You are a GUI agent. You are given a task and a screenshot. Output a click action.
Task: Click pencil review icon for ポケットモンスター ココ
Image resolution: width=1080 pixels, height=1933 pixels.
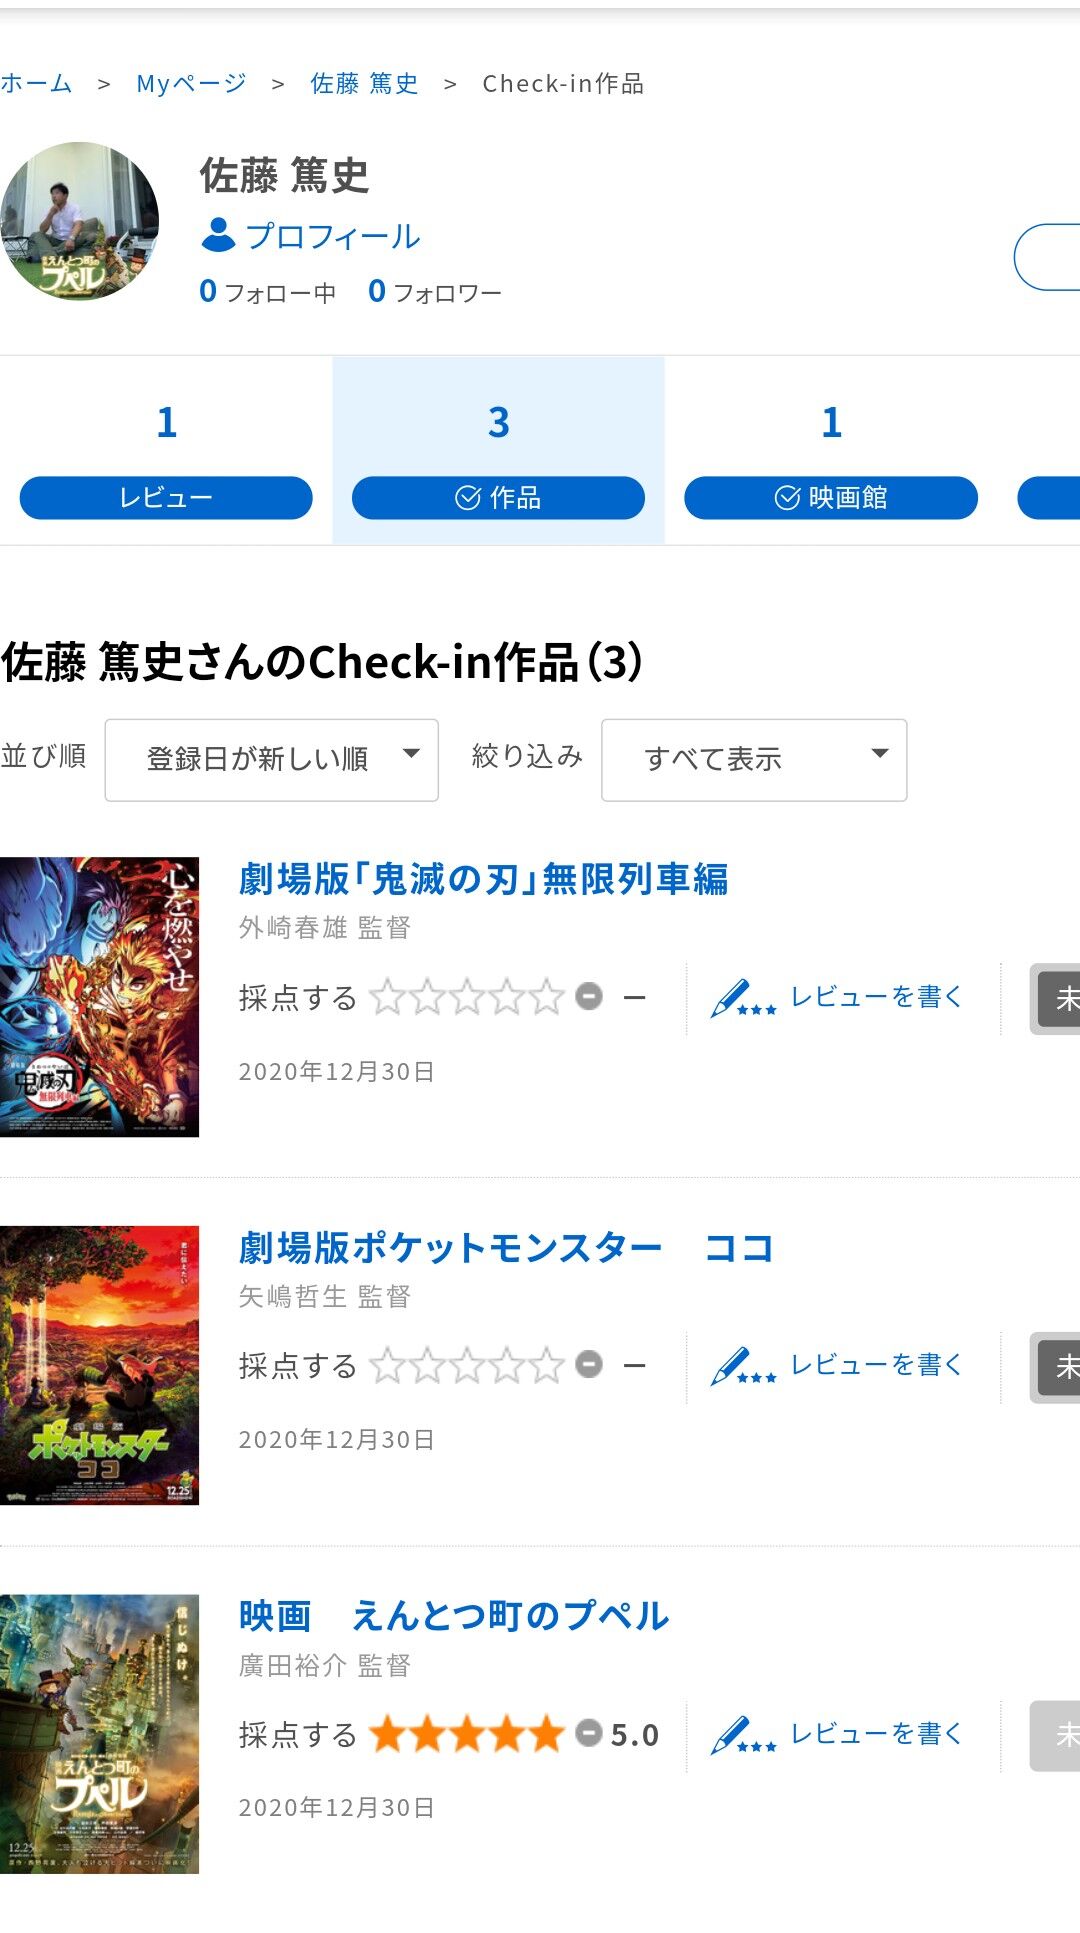click(x=743, y=1366)
